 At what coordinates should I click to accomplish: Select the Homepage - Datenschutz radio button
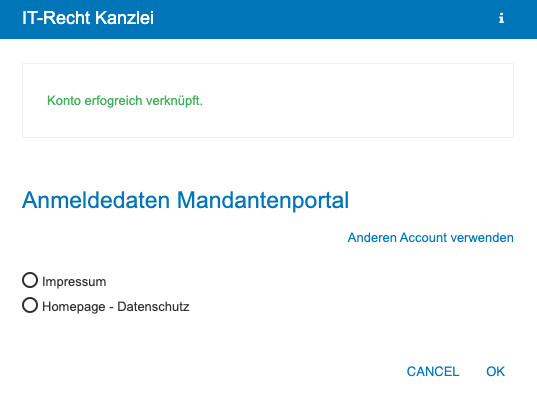(x=30, y=305)
